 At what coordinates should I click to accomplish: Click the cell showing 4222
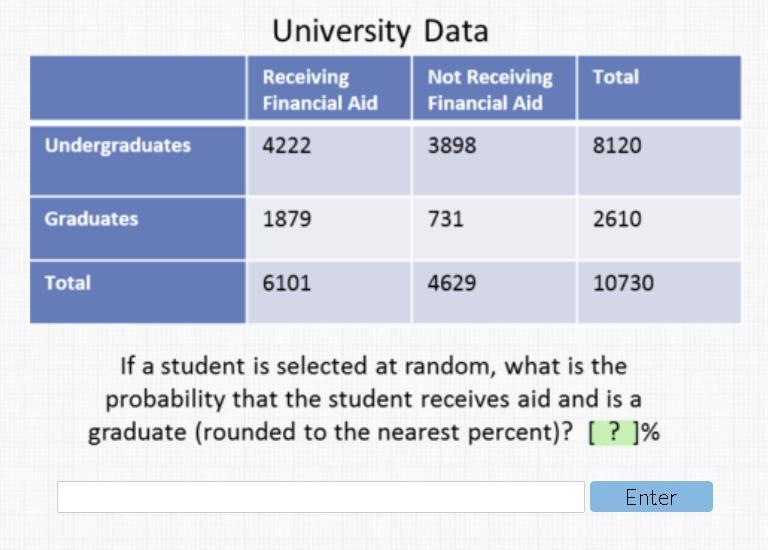coord(287,146)
